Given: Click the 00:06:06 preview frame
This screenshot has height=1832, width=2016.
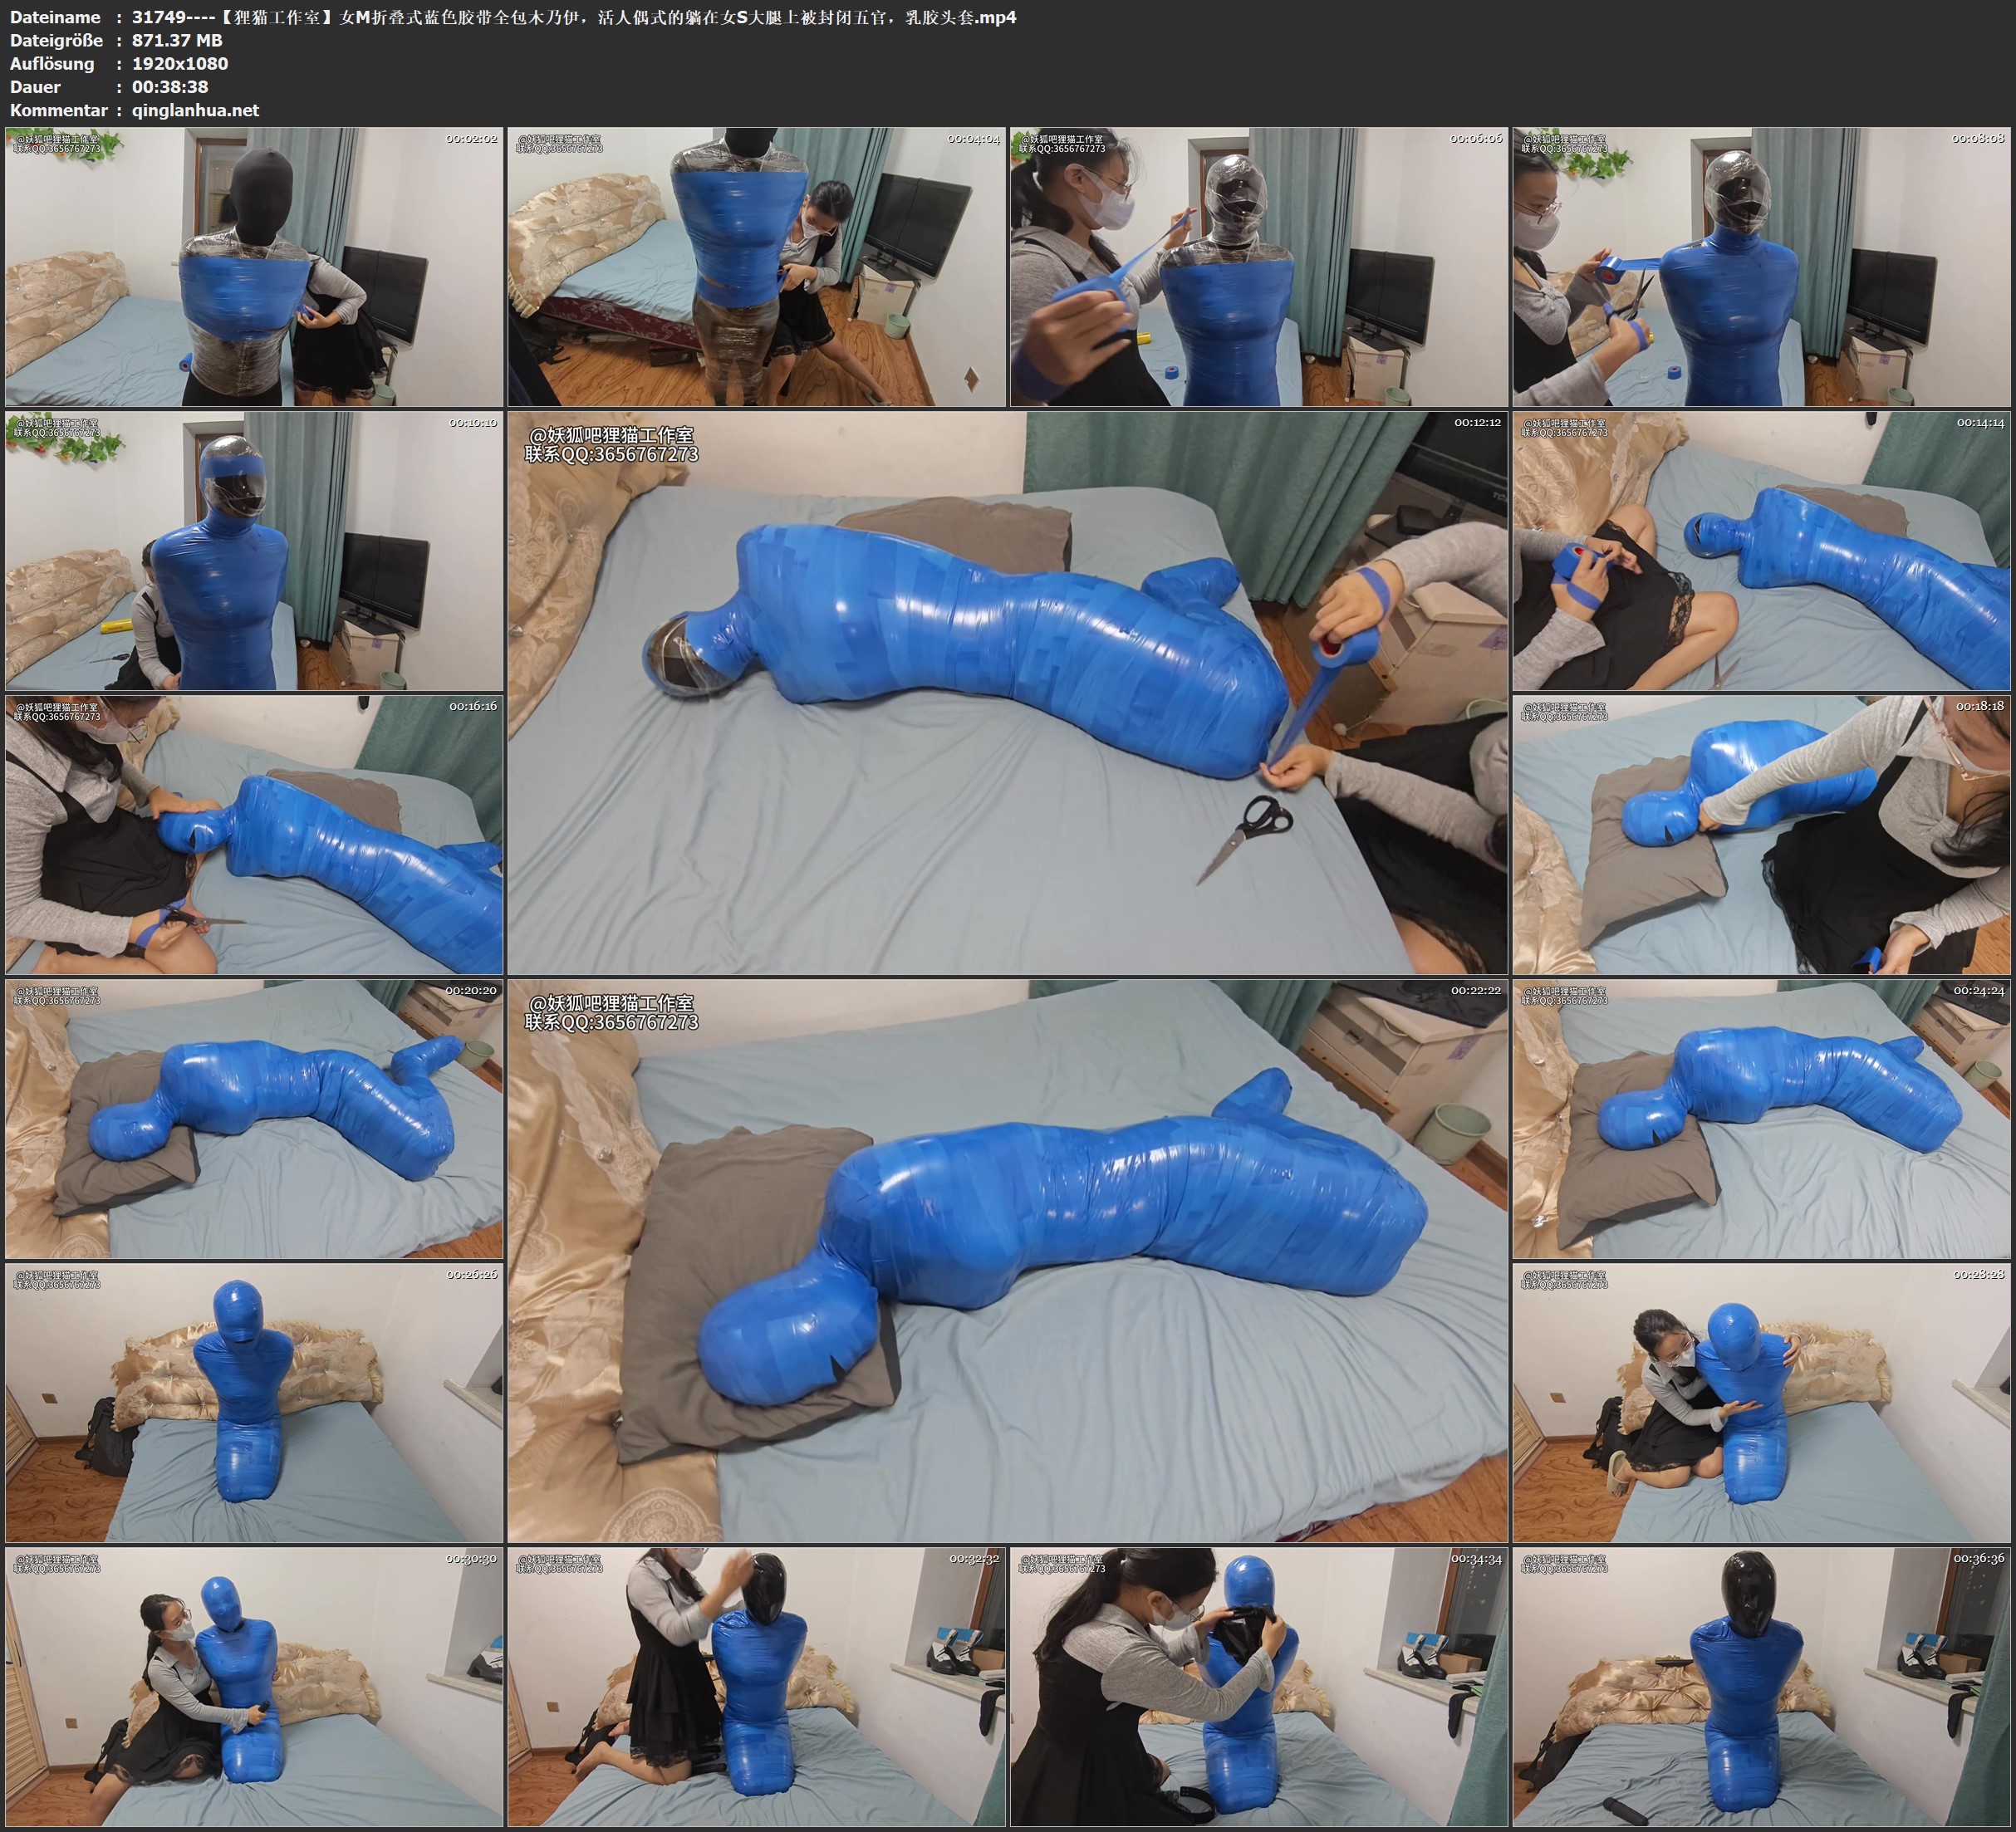Looking at the screenshot, I should [x=1258, y=267].
